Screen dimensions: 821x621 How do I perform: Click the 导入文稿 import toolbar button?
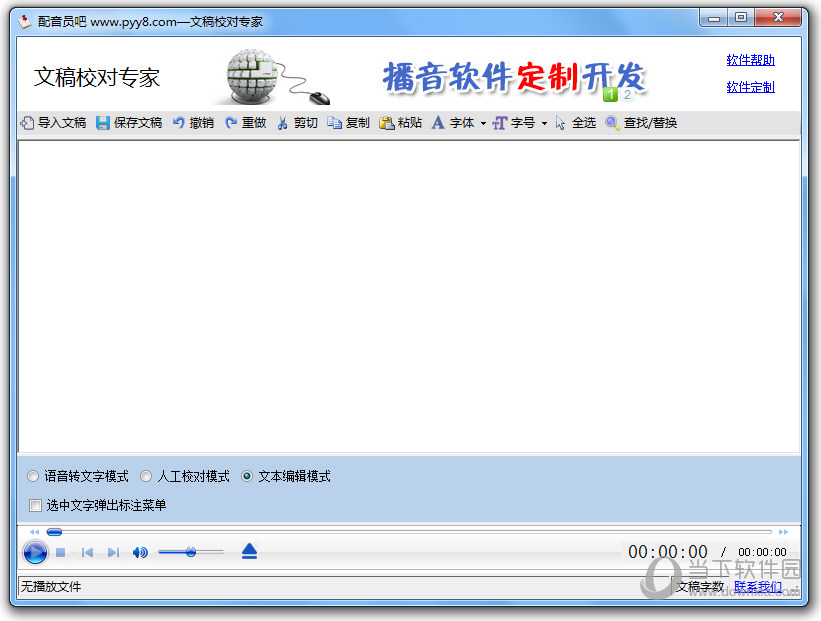point(53,123)
